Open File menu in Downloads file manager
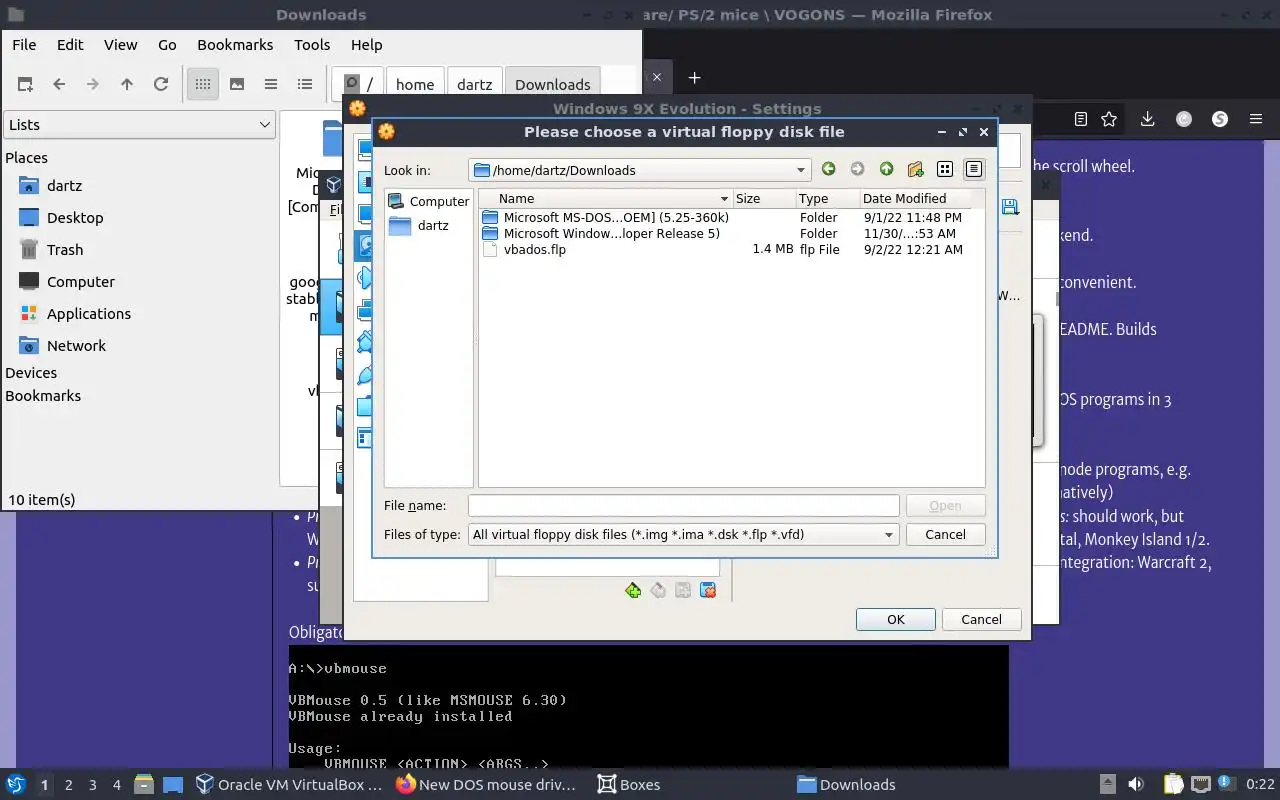The image size is (1280, 800). pos(24,45)
